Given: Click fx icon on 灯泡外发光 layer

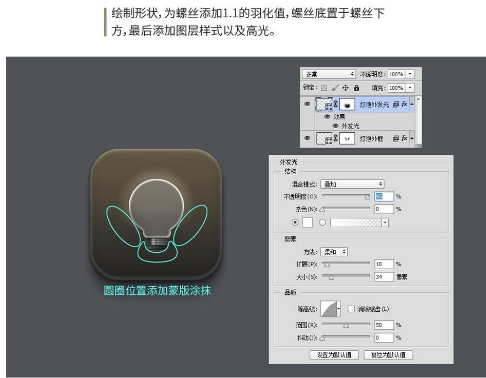Looking at the screenshot, I should click(404, 104).
